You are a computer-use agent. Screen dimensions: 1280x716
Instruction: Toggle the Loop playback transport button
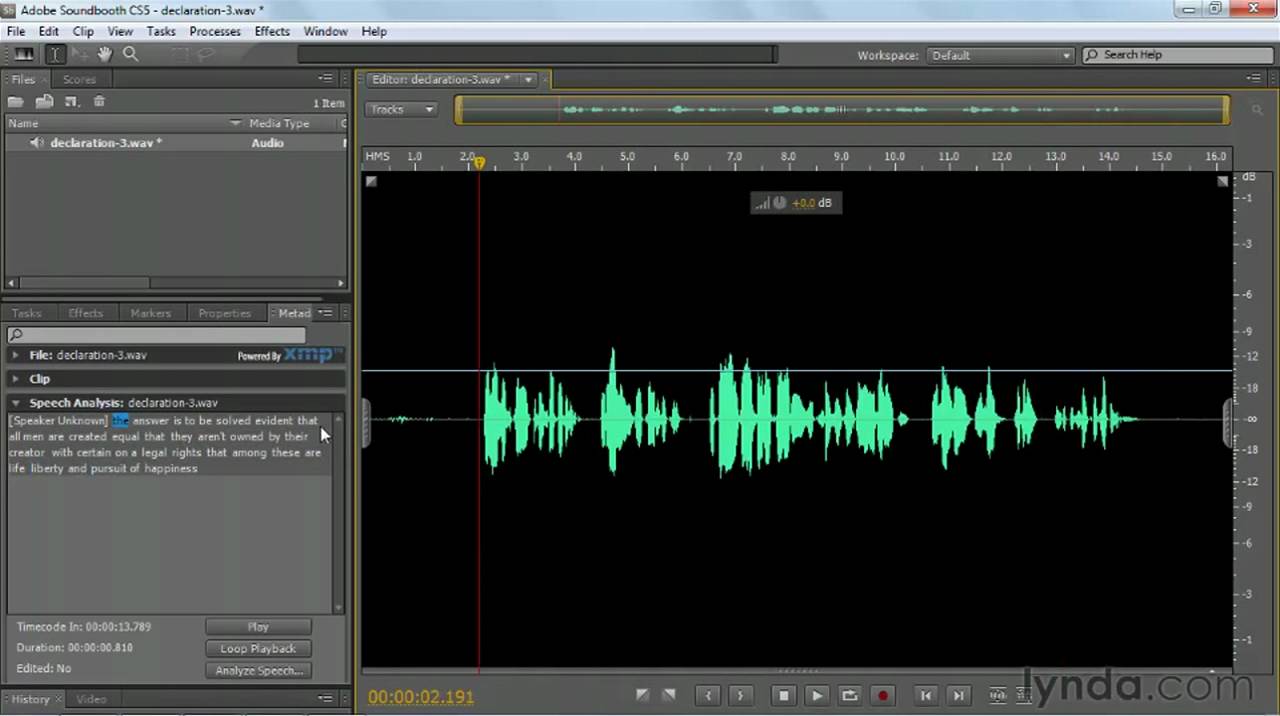pyautogui.click(x=850, y=696)
